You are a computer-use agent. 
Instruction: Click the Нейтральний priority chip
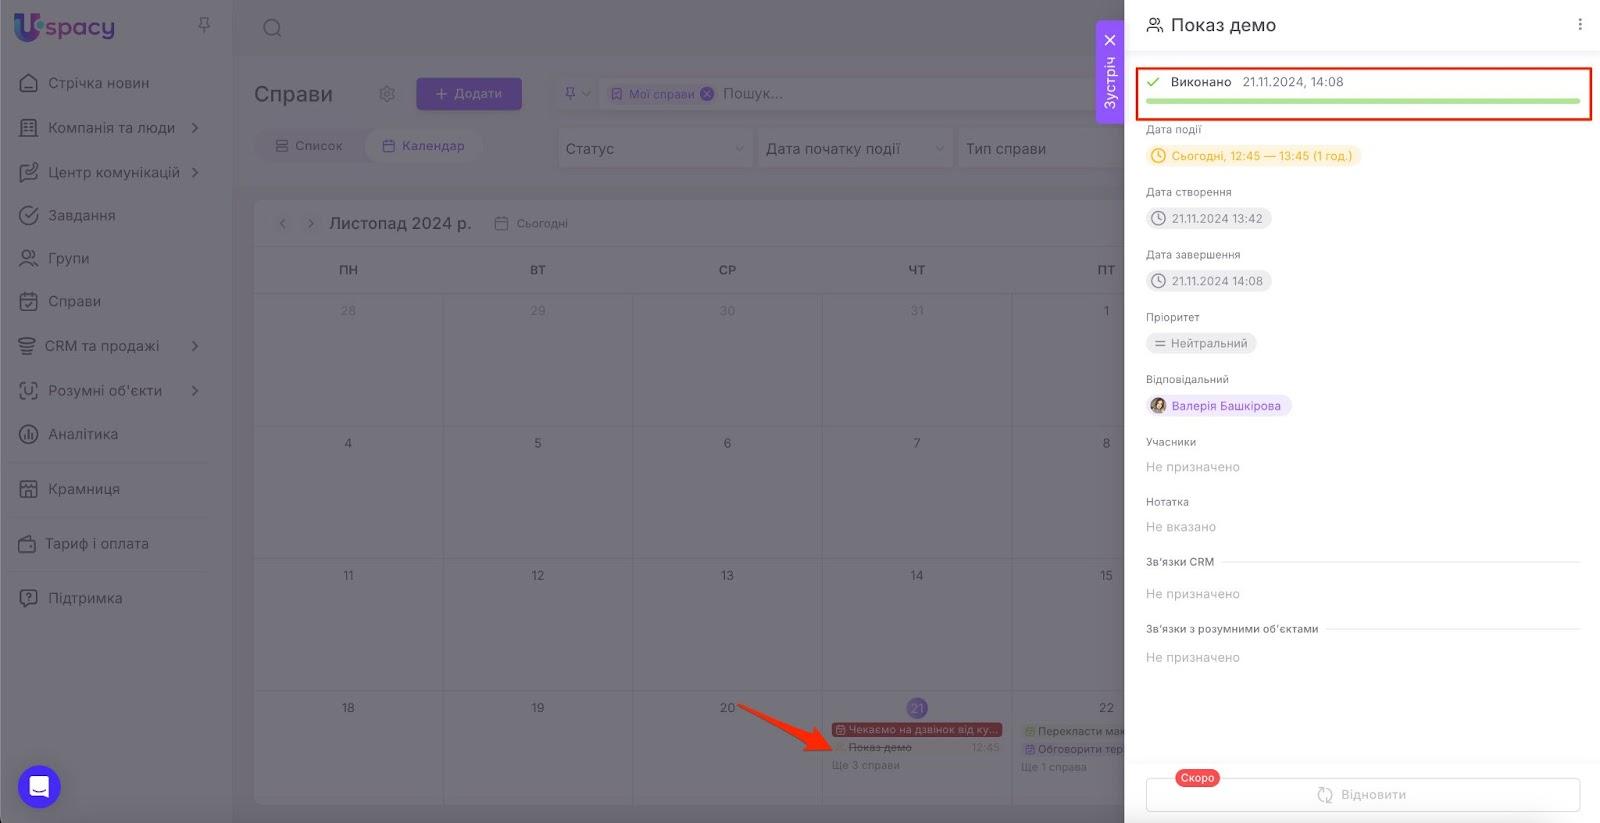(x=1201, y=343)
